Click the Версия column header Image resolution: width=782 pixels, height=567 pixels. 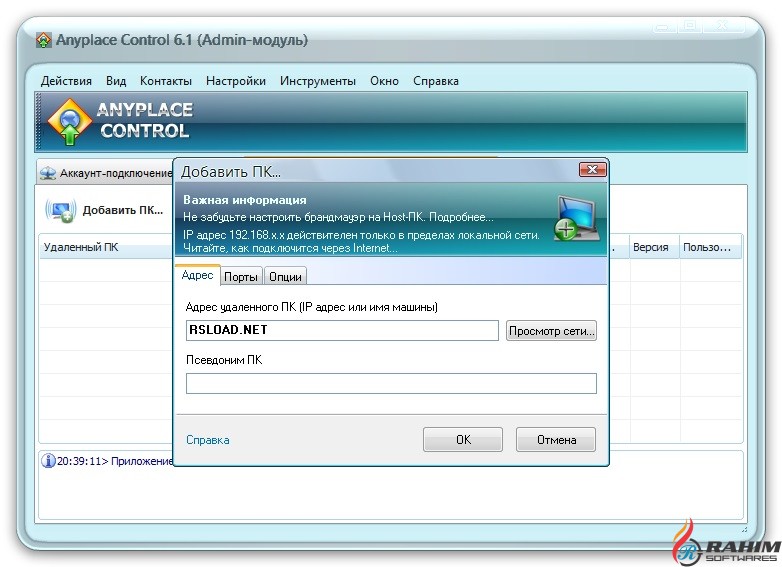(x=654, y=247)
